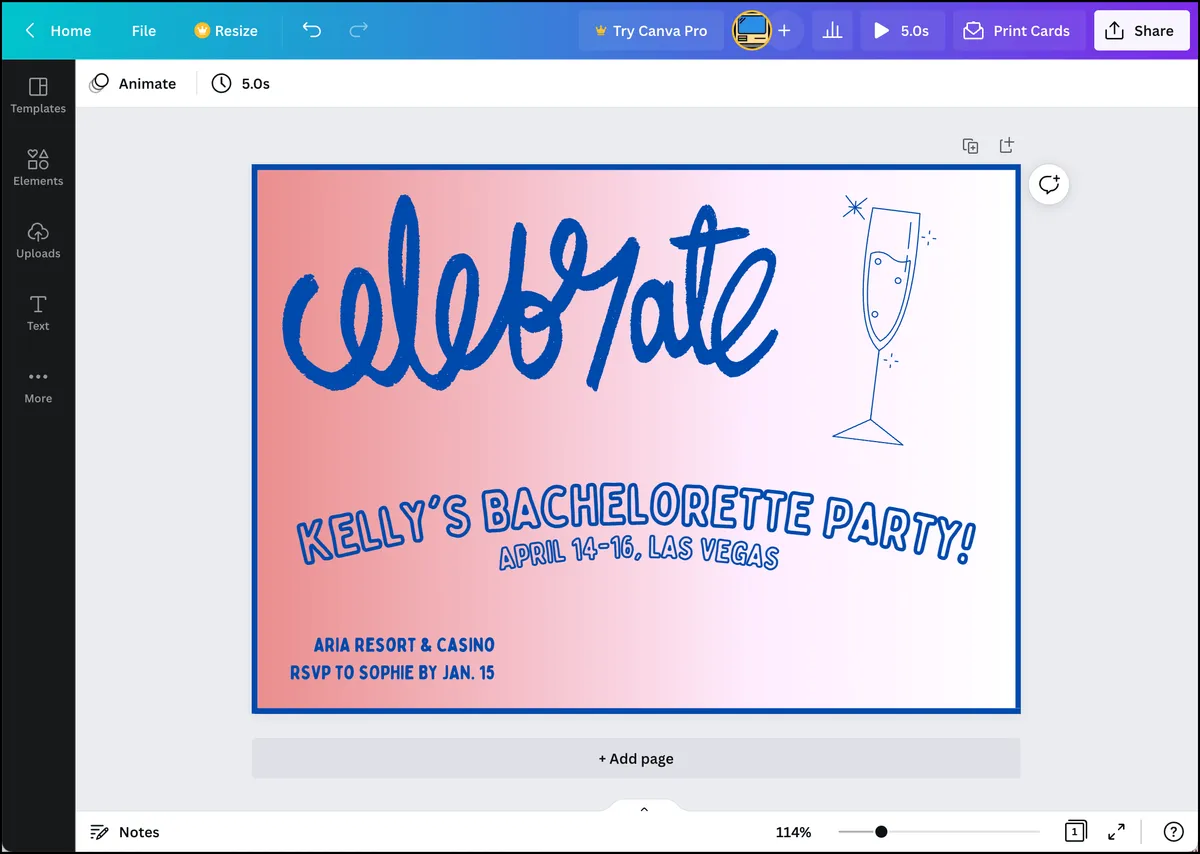Duplicate the page

click(970, 146)
